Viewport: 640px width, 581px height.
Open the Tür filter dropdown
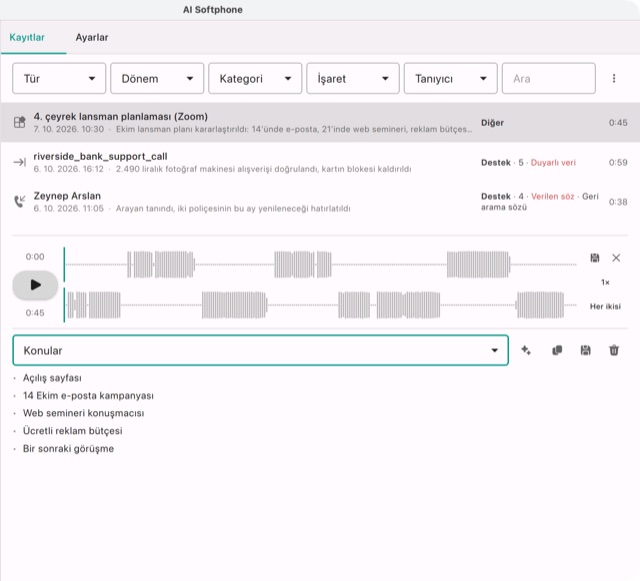click(59, 78)
